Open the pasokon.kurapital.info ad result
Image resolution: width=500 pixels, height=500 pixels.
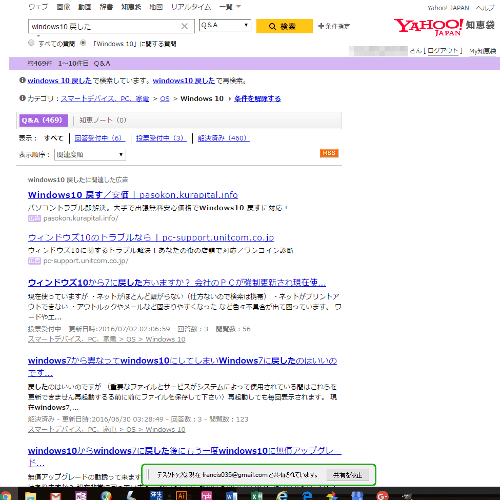(133, 195)
